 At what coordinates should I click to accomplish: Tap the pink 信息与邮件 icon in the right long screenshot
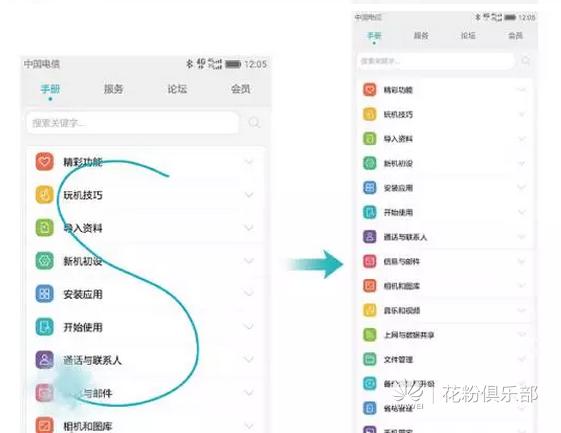[x=370, y=261]
